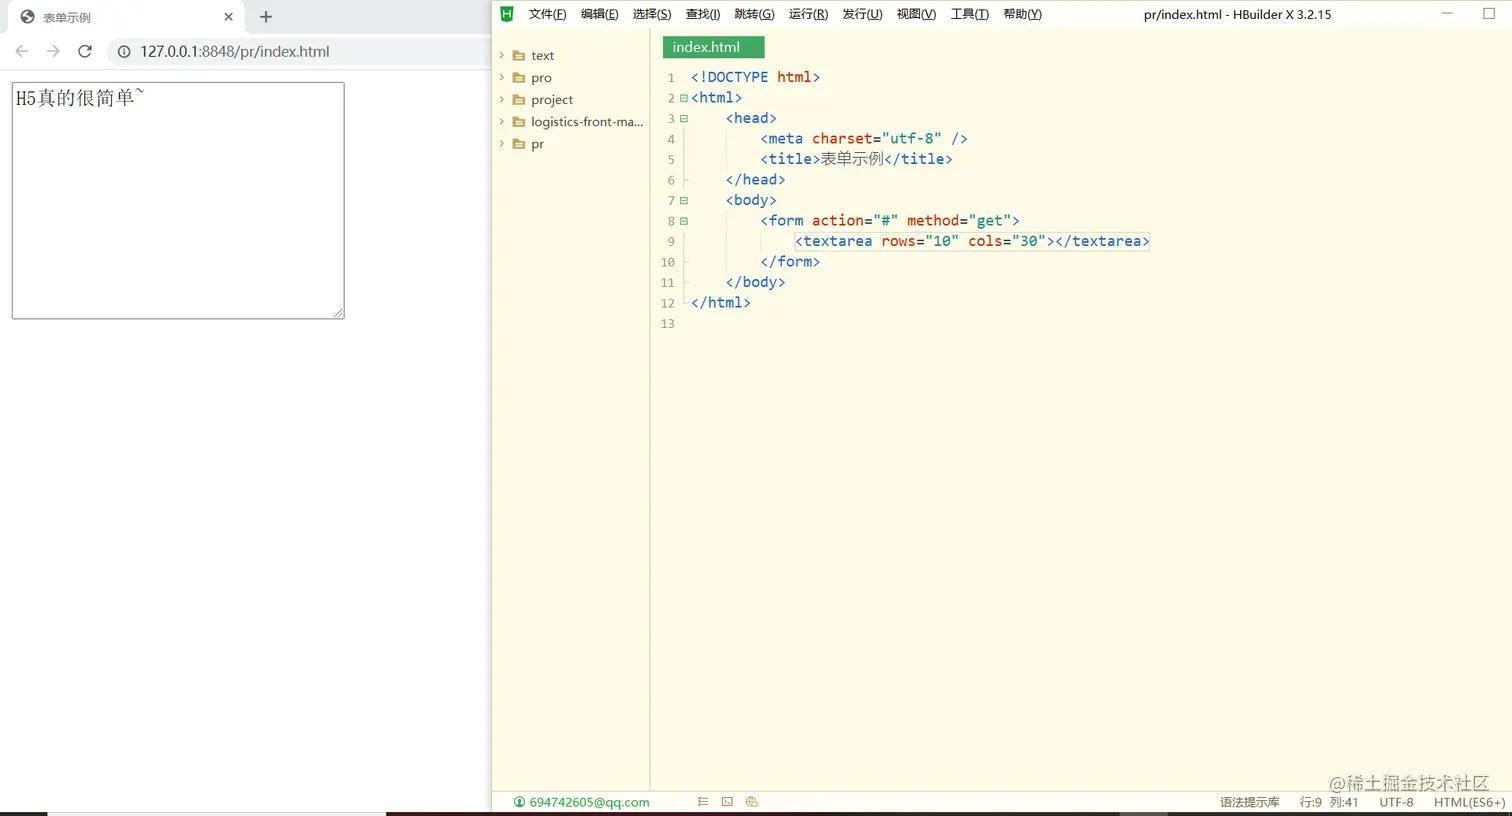Open the 跳转(G) menu
The height and width of the screenshot is (816, 1512).
[x=754, y=14]
